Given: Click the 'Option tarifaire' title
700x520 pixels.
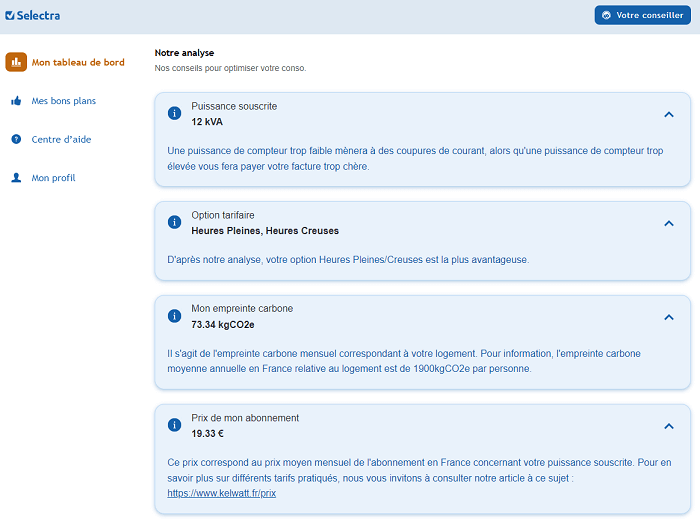Looking at the screenshot, I should [223, 215].
